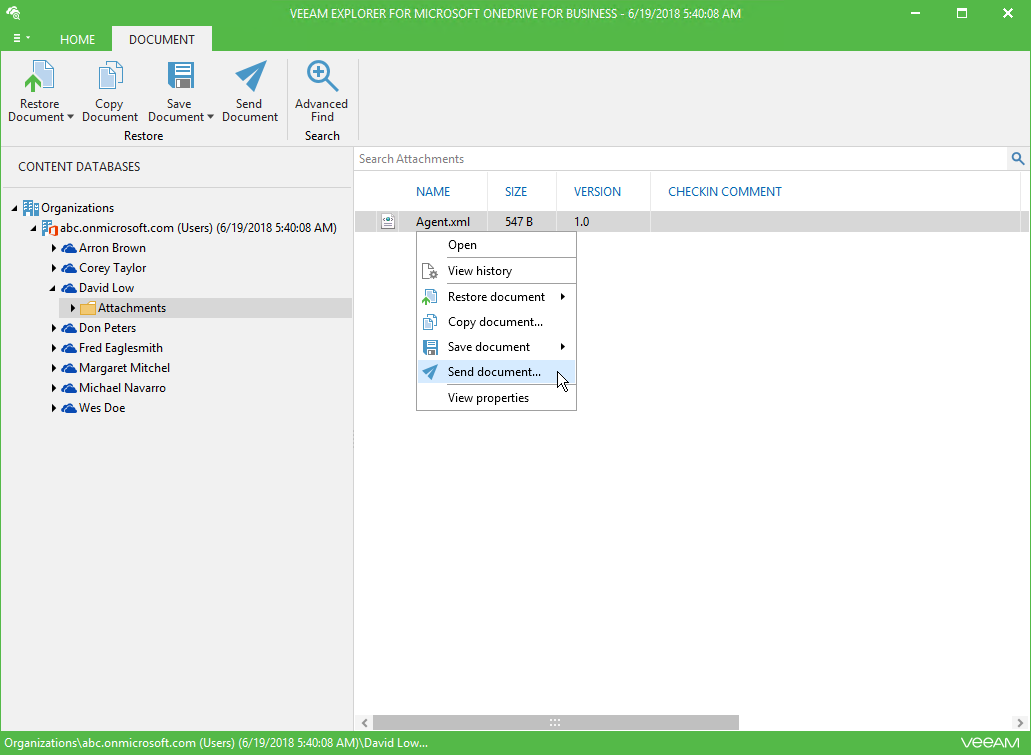Screen dimensions: 1031x755
Task: Expand the Corey Taylor node
Action: click(54, 268)
